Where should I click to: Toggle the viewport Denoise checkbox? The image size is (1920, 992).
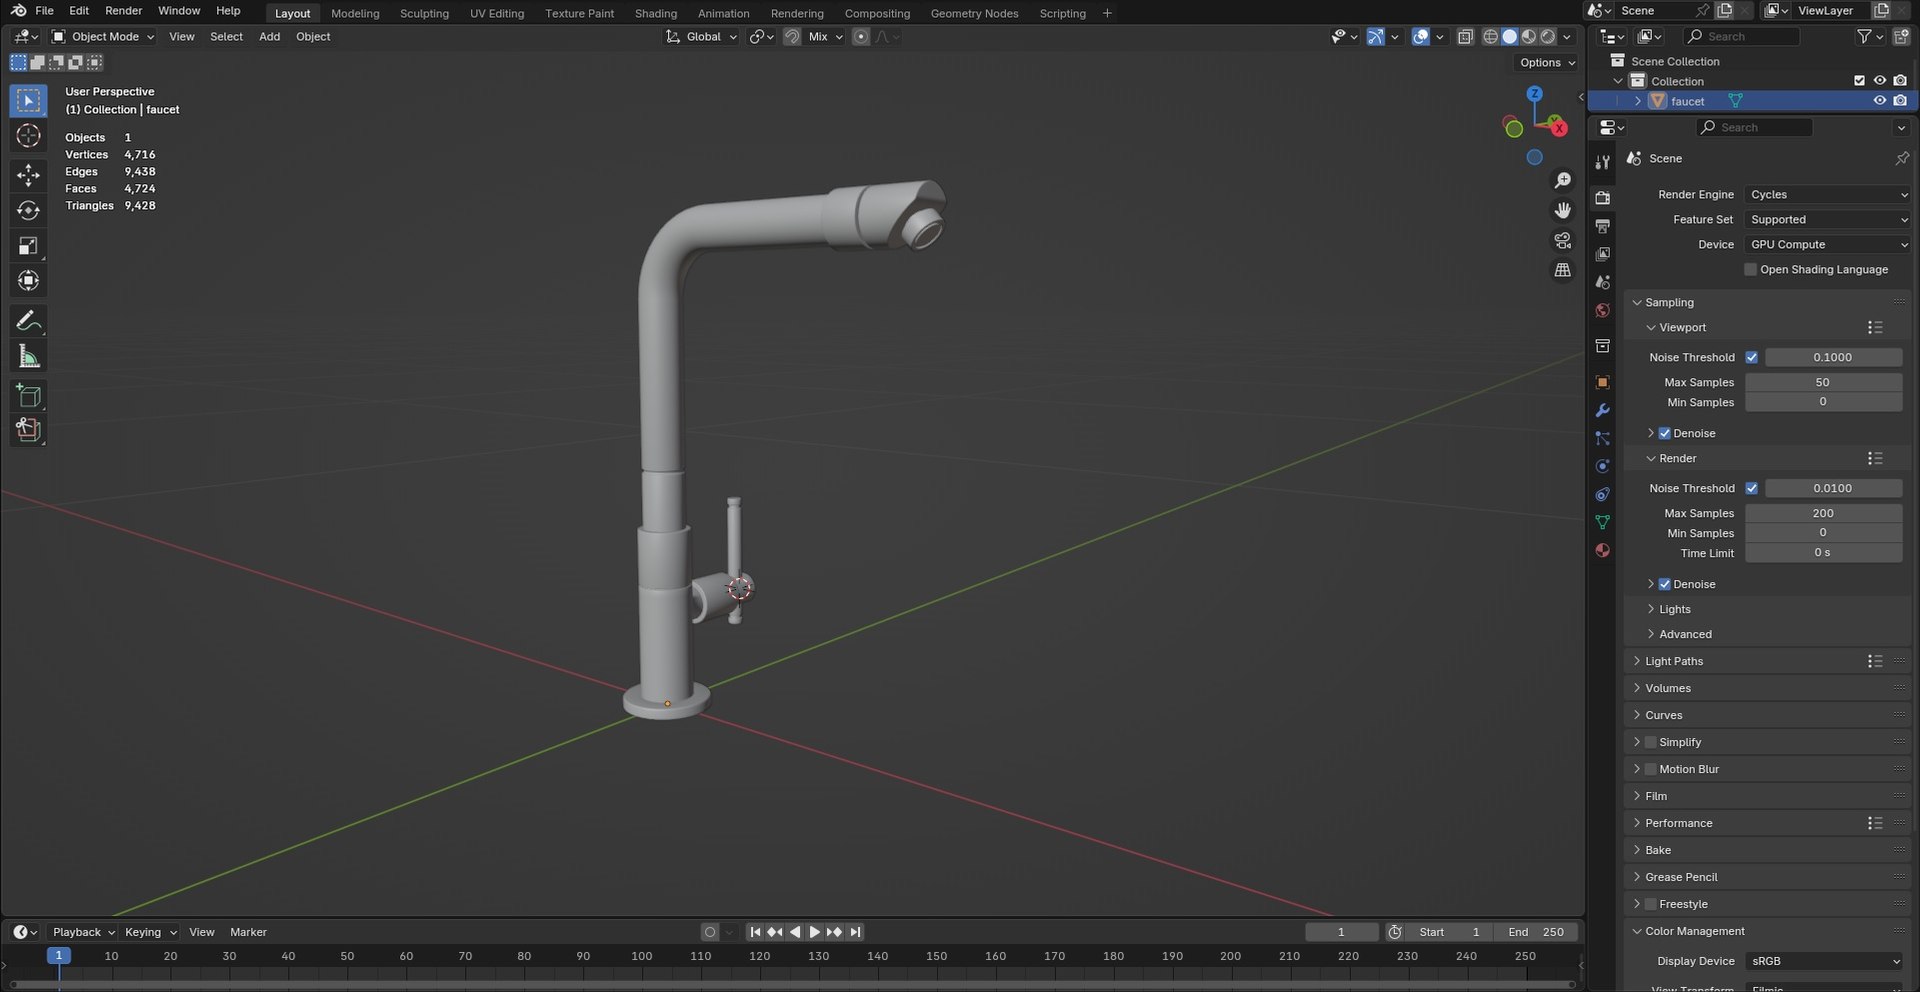(1664, 433)
